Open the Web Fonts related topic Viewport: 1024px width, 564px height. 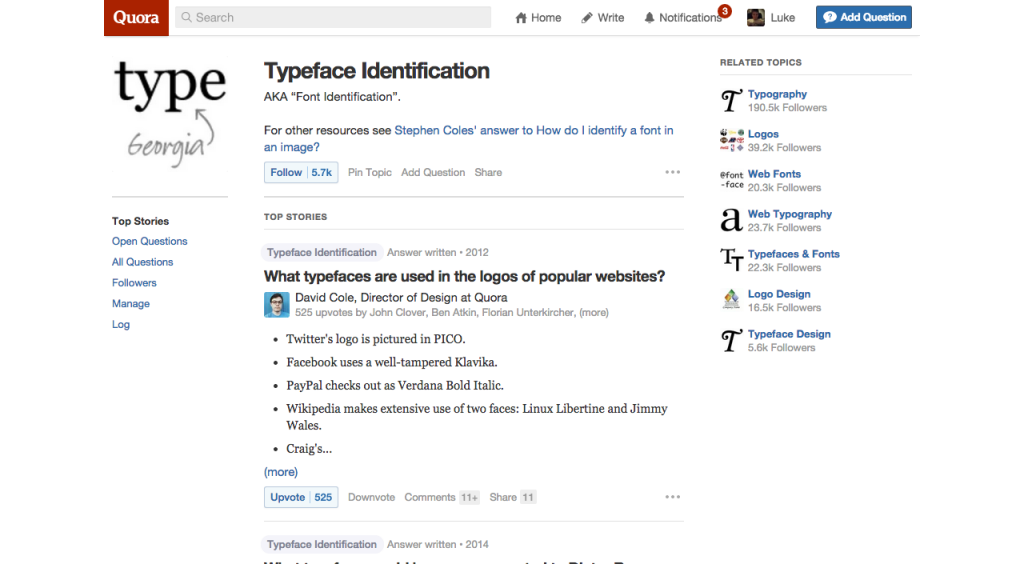(x=774, y=174)
